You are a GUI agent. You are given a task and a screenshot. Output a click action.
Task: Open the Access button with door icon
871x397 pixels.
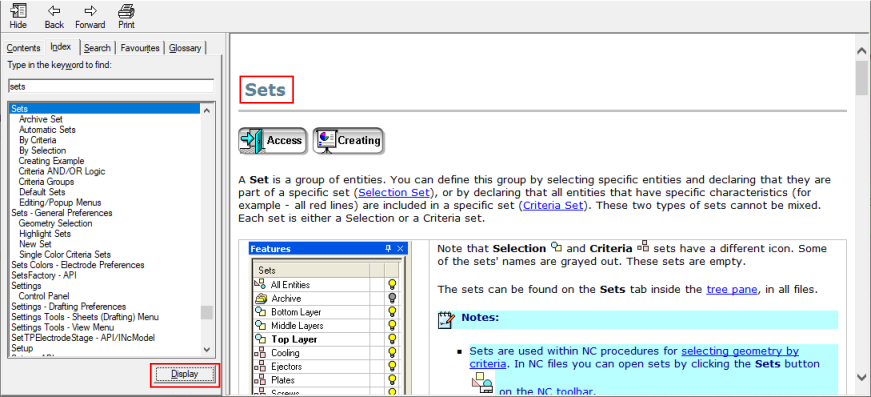pos(272,140)
